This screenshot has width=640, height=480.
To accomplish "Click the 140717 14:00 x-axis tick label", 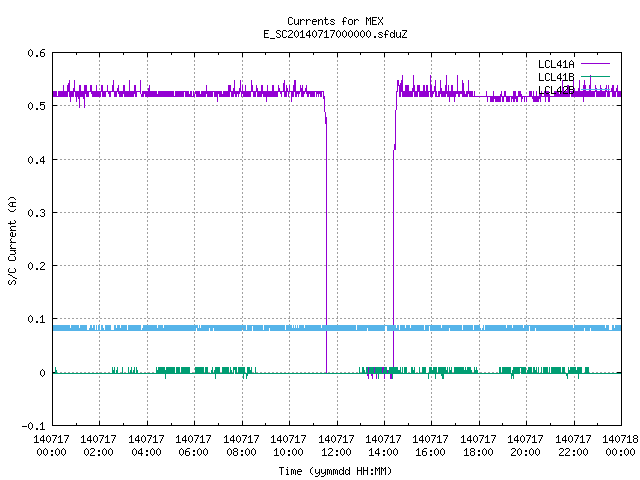I will [383, 446].
